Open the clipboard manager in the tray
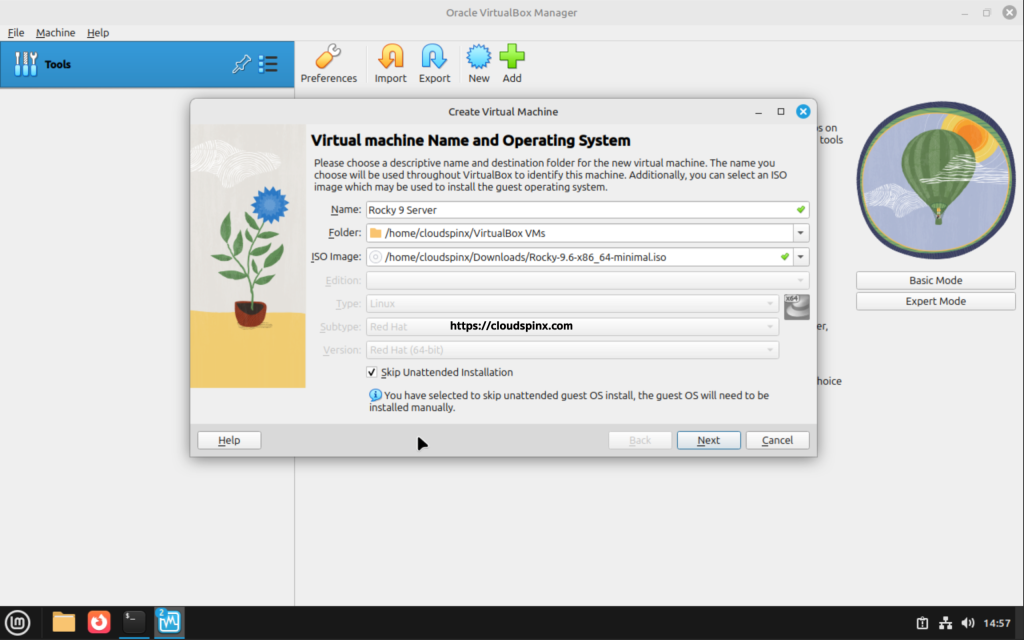 pos(922,621)
